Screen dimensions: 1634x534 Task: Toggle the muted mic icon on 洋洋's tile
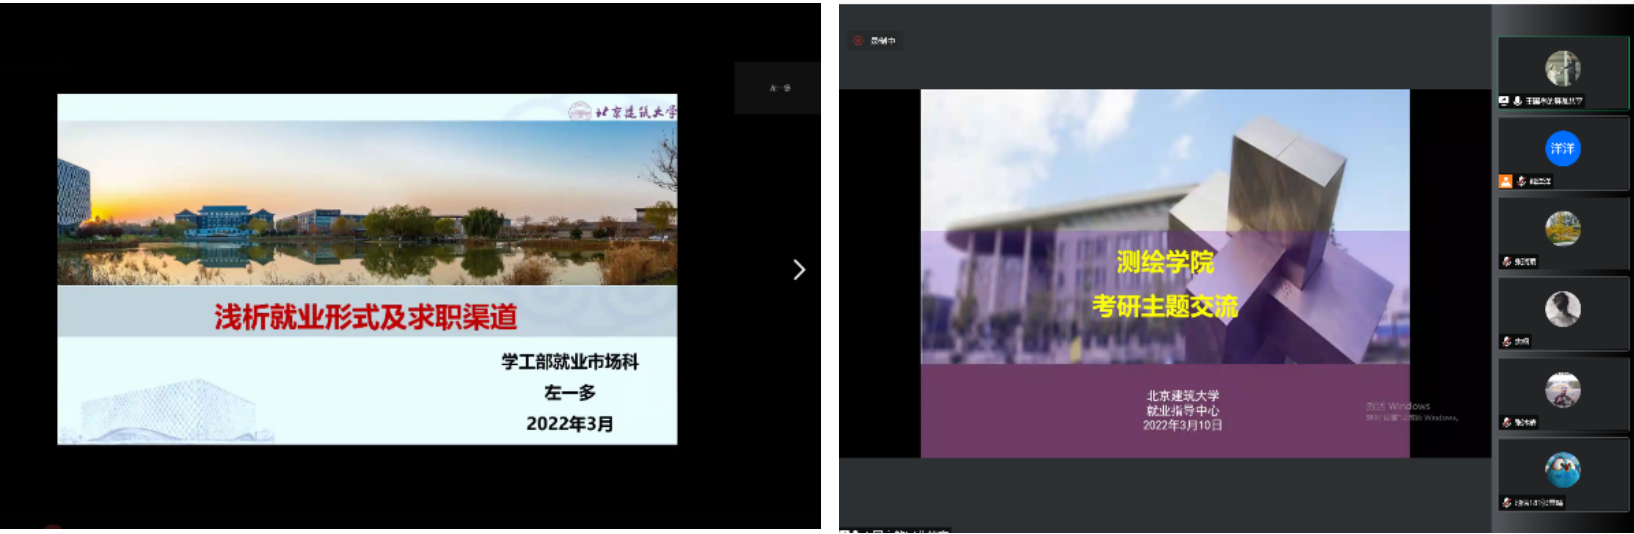pos(1521,181)
